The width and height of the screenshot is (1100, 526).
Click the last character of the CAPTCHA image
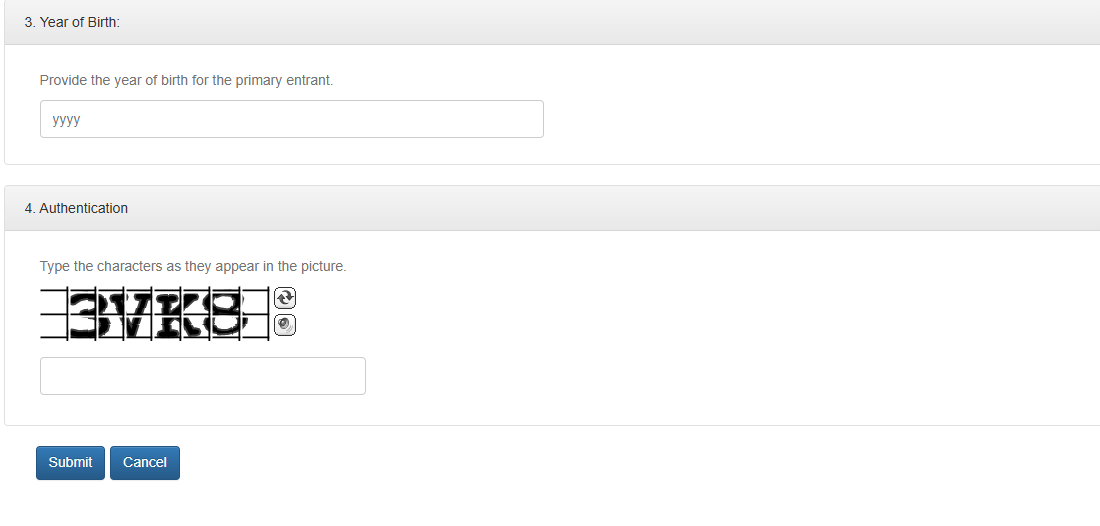(x=229, y=315)
